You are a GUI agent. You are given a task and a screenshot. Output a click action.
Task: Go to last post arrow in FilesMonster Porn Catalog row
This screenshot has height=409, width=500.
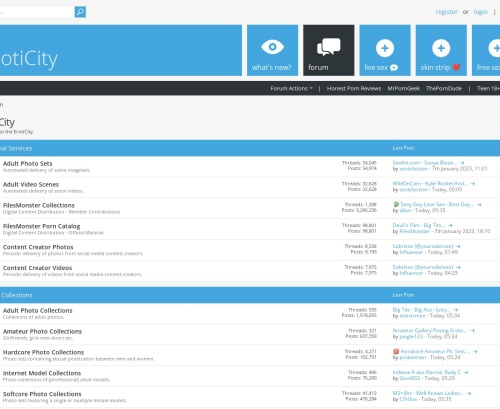click(450, 225)
